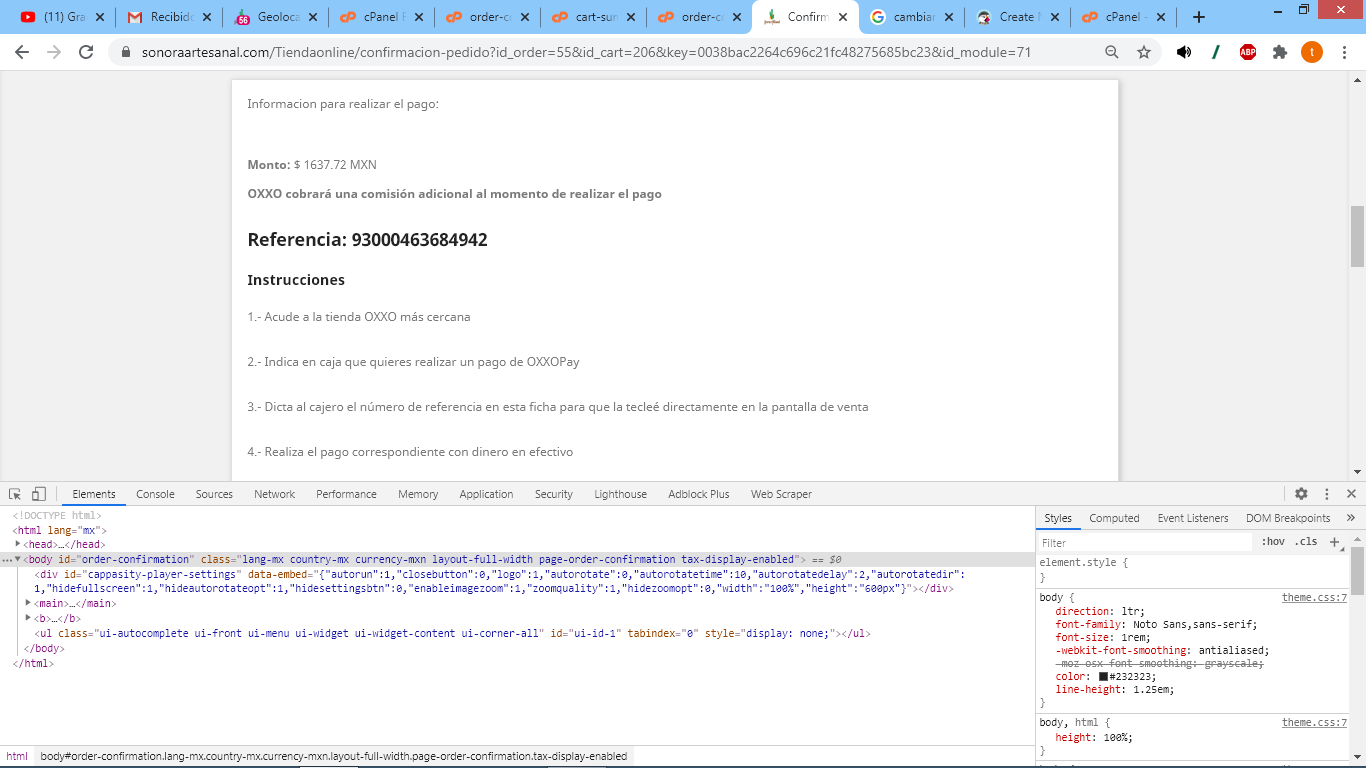Close the Google cambiar tab

click(x=948, y=17)
